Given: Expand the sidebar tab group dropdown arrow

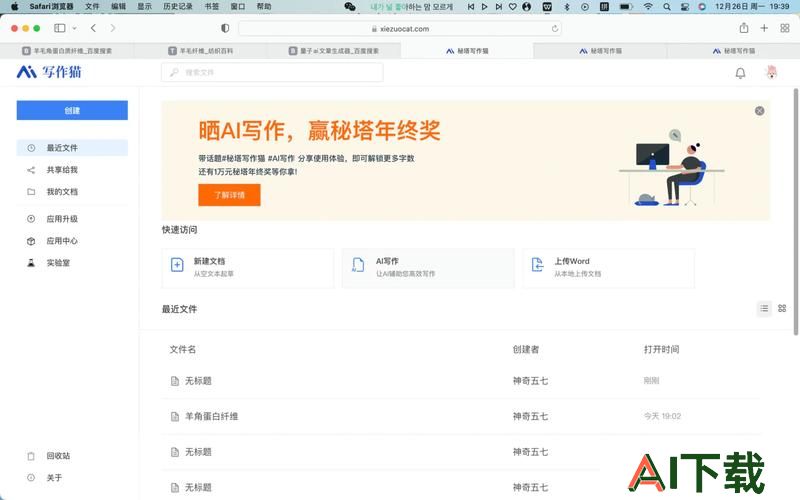Looking at the screenshot, I should click(x=74, y=28).
